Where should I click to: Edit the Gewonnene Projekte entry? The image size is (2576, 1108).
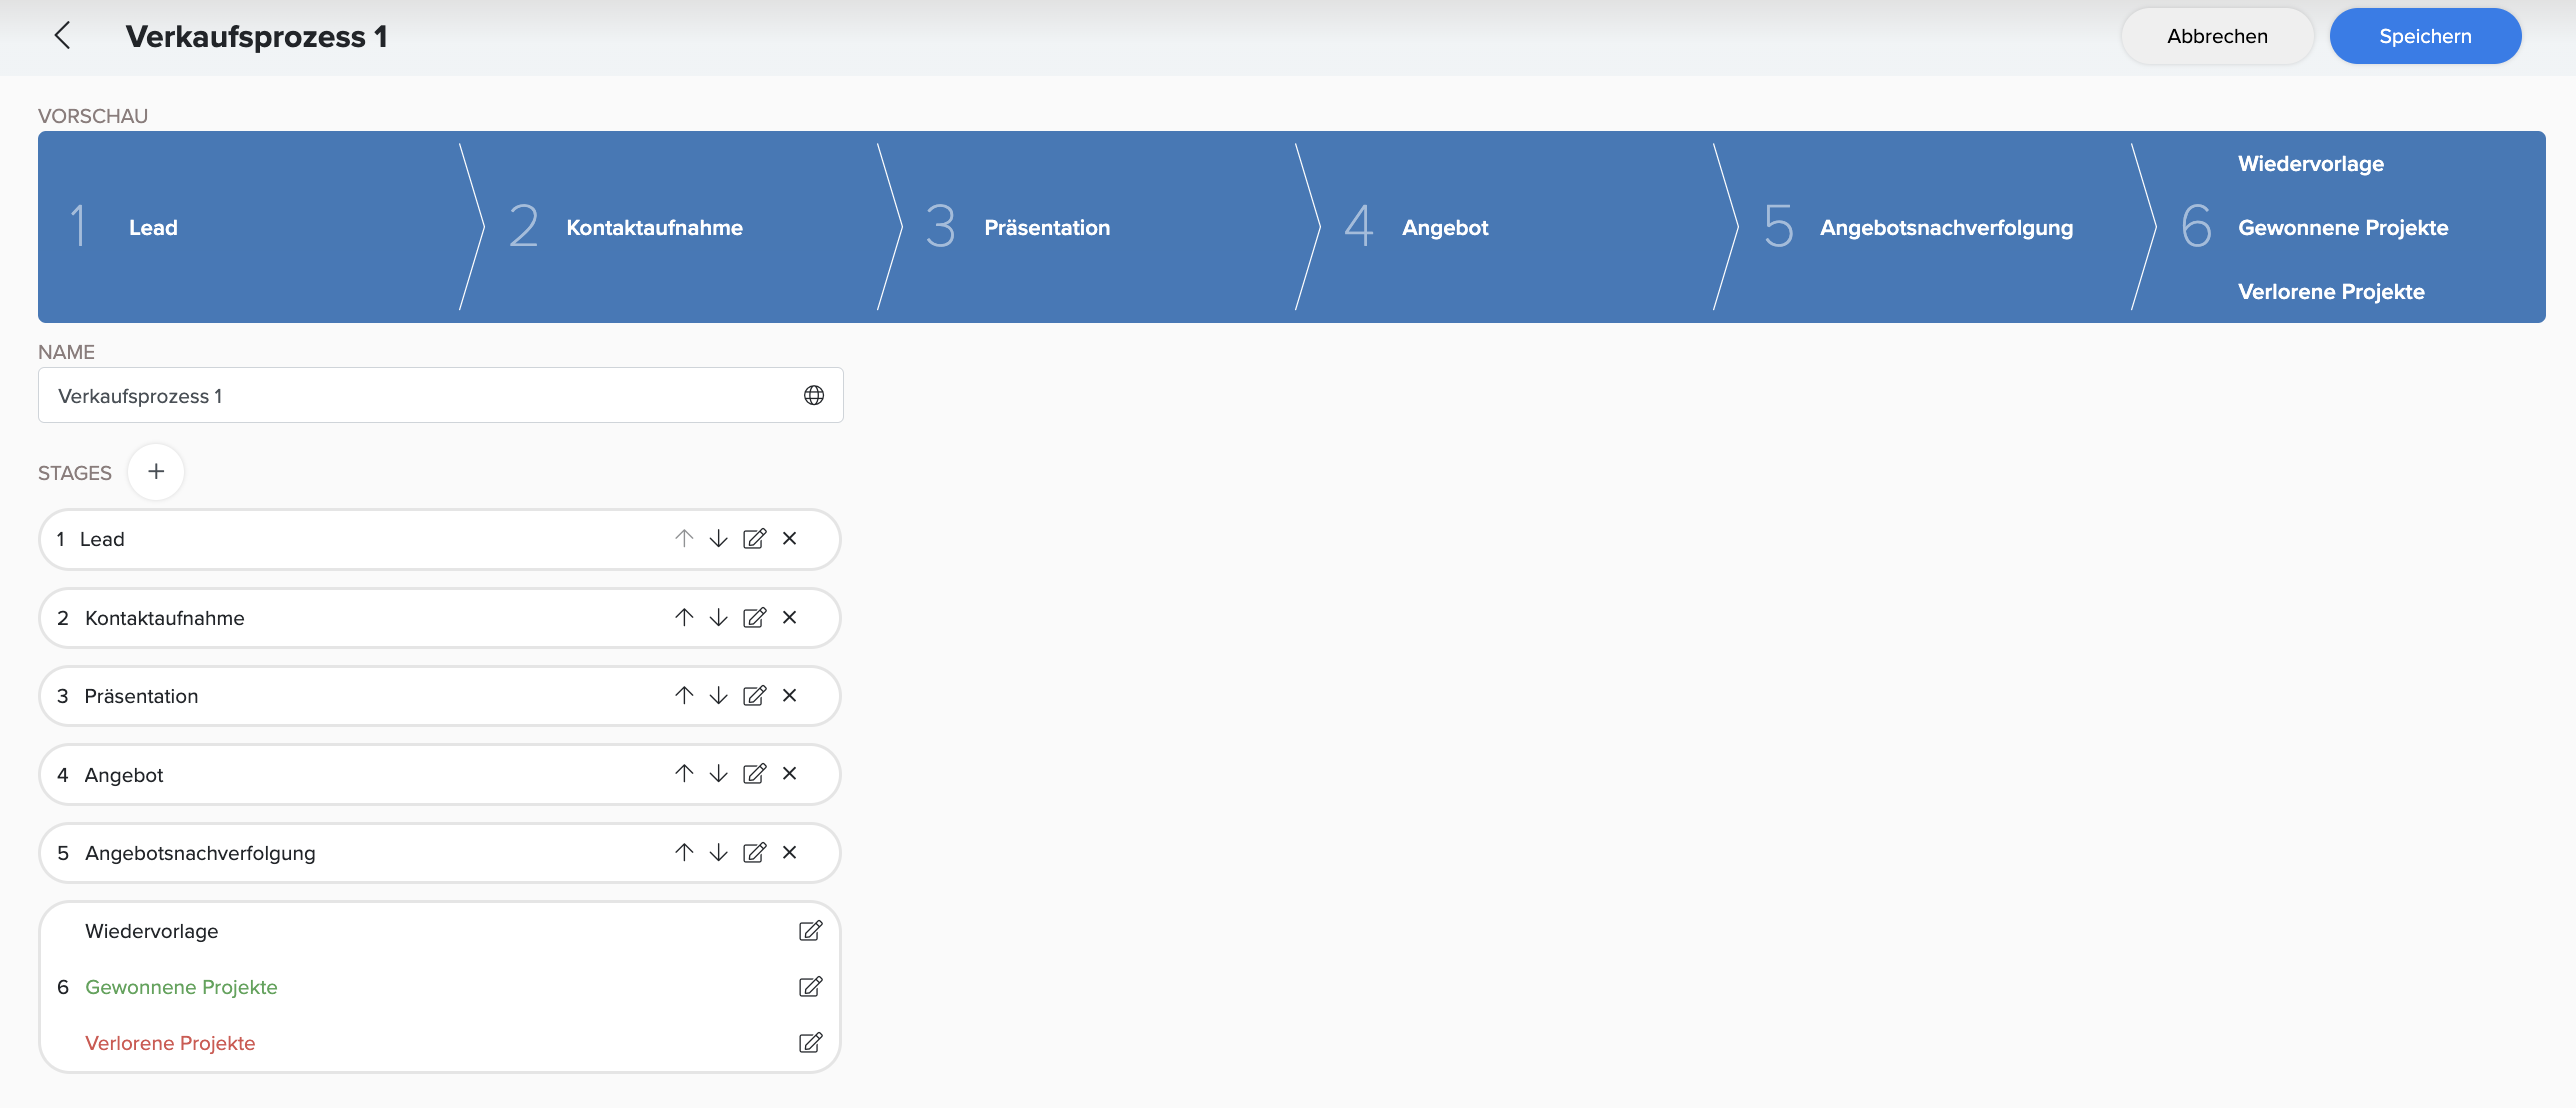[810, 987]
